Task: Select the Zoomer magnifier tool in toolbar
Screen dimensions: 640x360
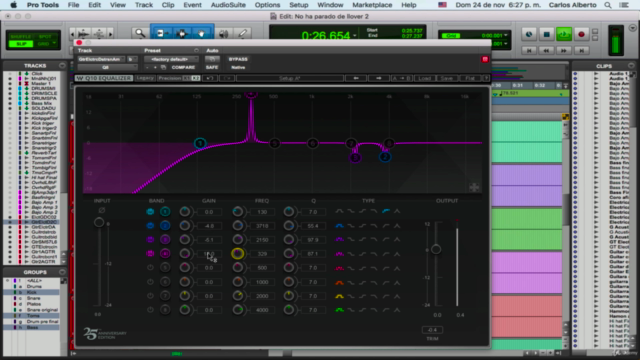Action: click(140, 33)
